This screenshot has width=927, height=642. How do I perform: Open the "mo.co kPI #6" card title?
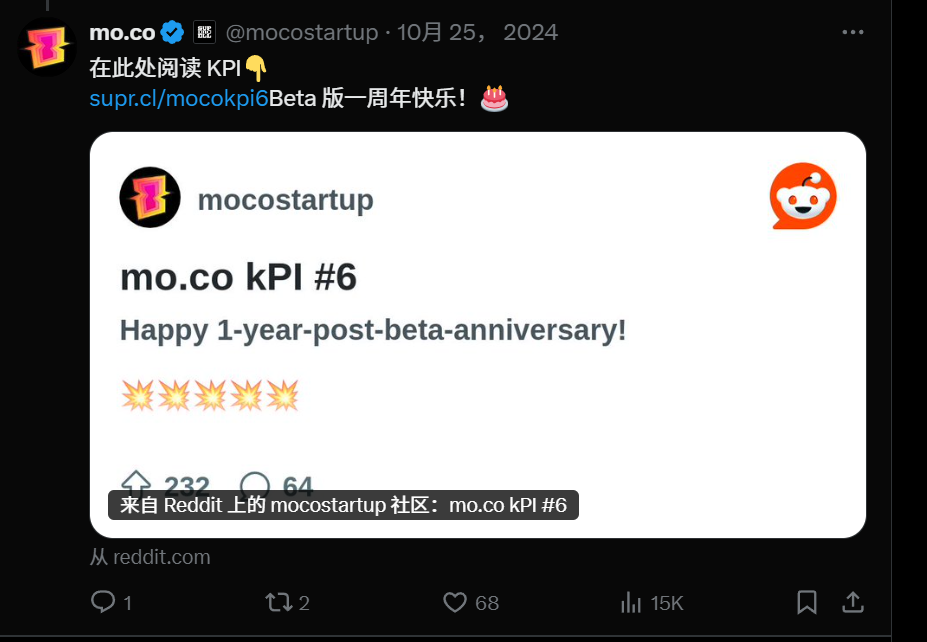tap(238, 278)
